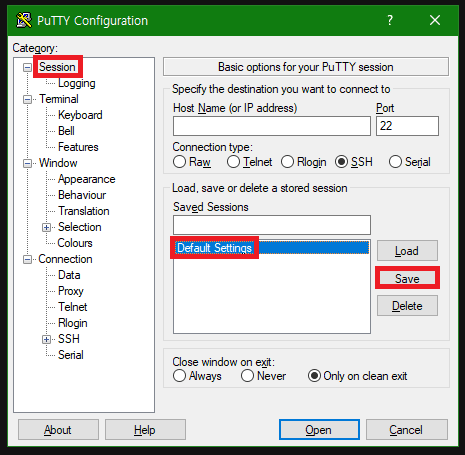465x455 pixels.
Task: Choose Always close window on exit
Action: click(197, 376)
